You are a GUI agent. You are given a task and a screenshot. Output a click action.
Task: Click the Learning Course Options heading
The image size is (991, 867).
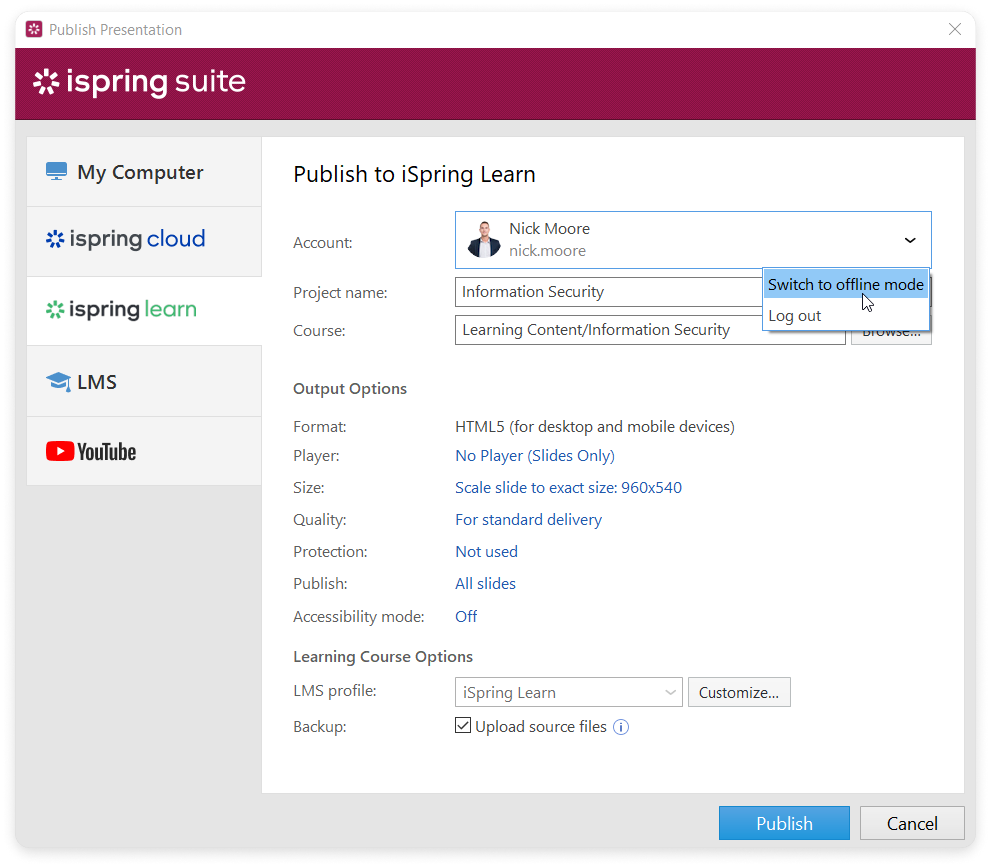click(x=382, y=657)
